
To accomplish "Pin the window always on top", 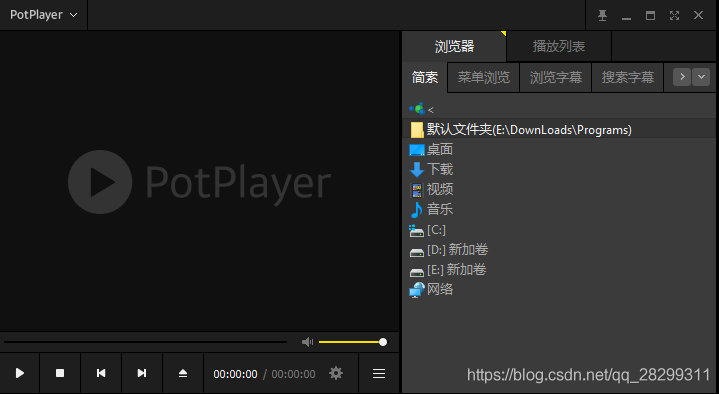I will tap(603, 16).
